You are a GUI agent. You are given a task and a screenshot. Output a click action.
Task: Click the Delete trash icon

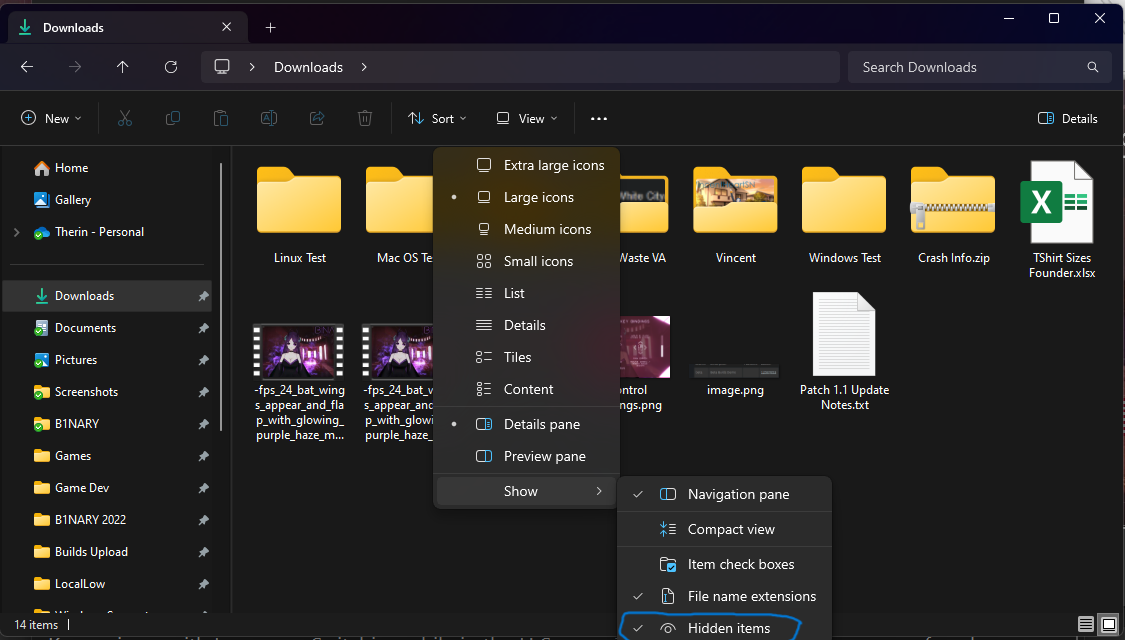(x=365, y=118)
